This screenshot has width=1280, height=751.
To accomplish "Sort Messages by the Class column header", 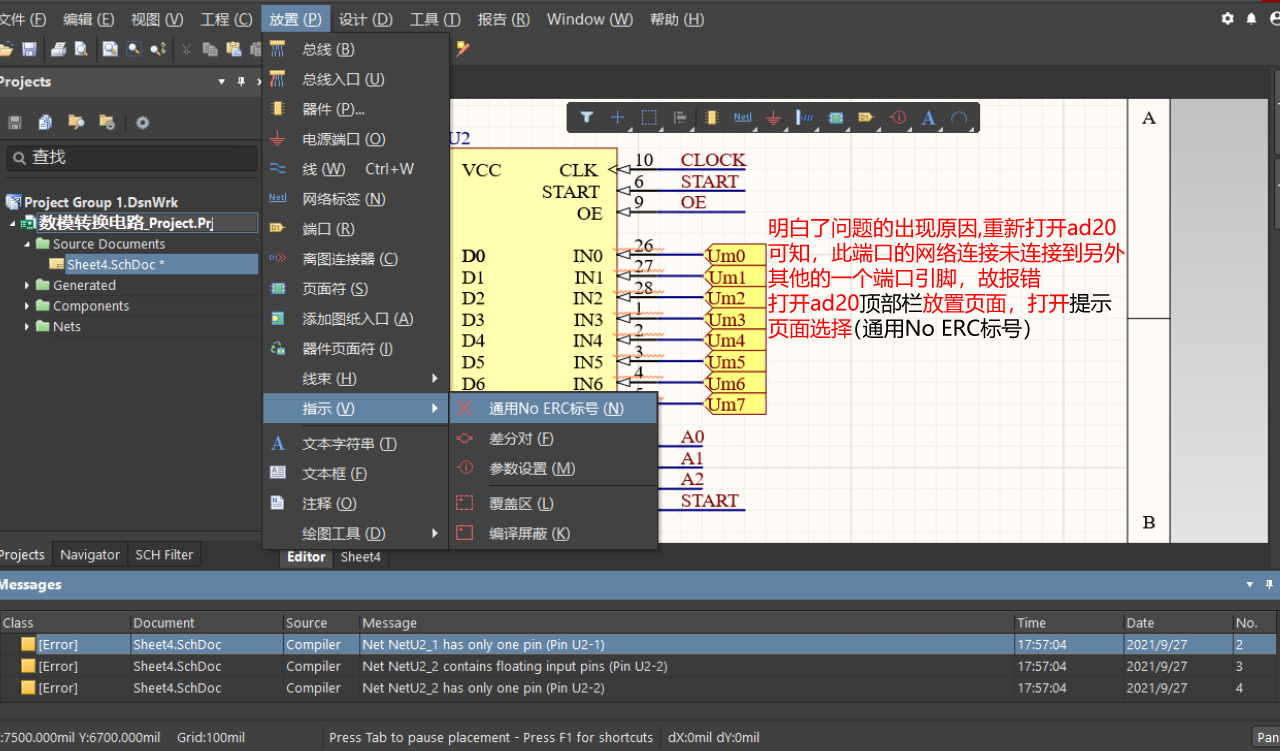I will (65, 623).
